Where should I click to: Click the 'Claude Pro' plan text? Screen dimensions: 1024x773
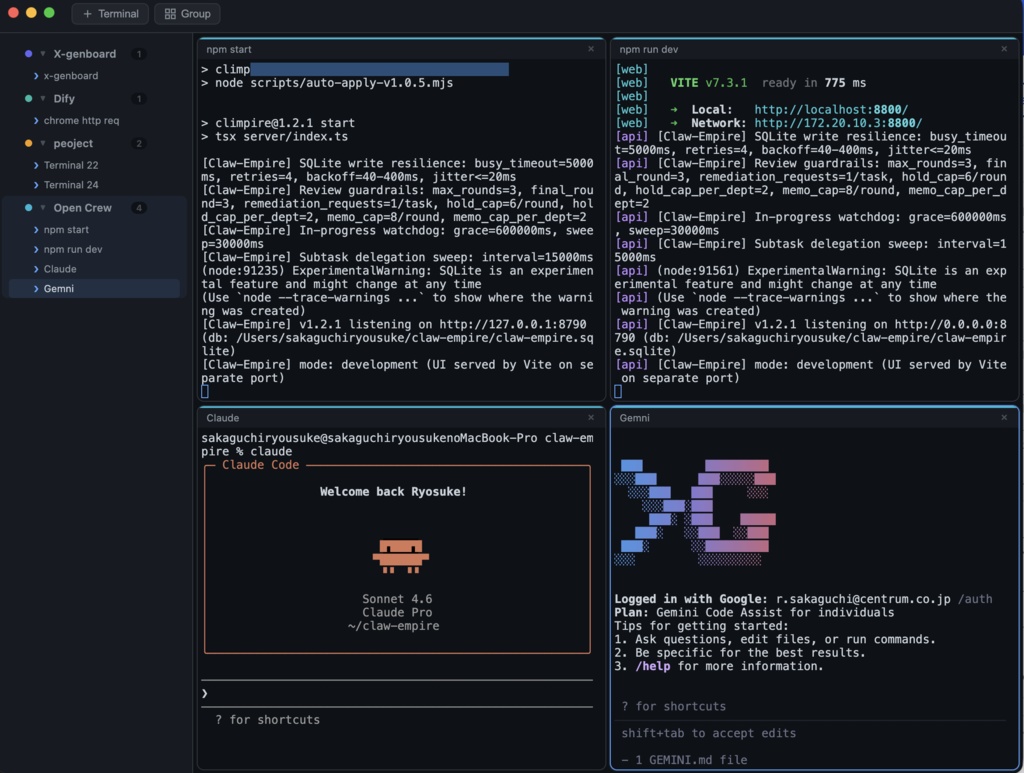click(397, 612)
